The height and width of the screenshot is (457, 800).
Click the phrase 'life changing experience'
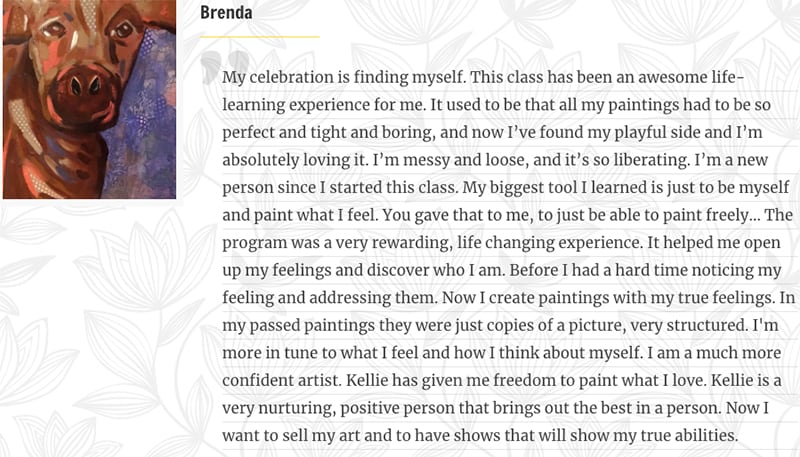click(x=549, y=242)
